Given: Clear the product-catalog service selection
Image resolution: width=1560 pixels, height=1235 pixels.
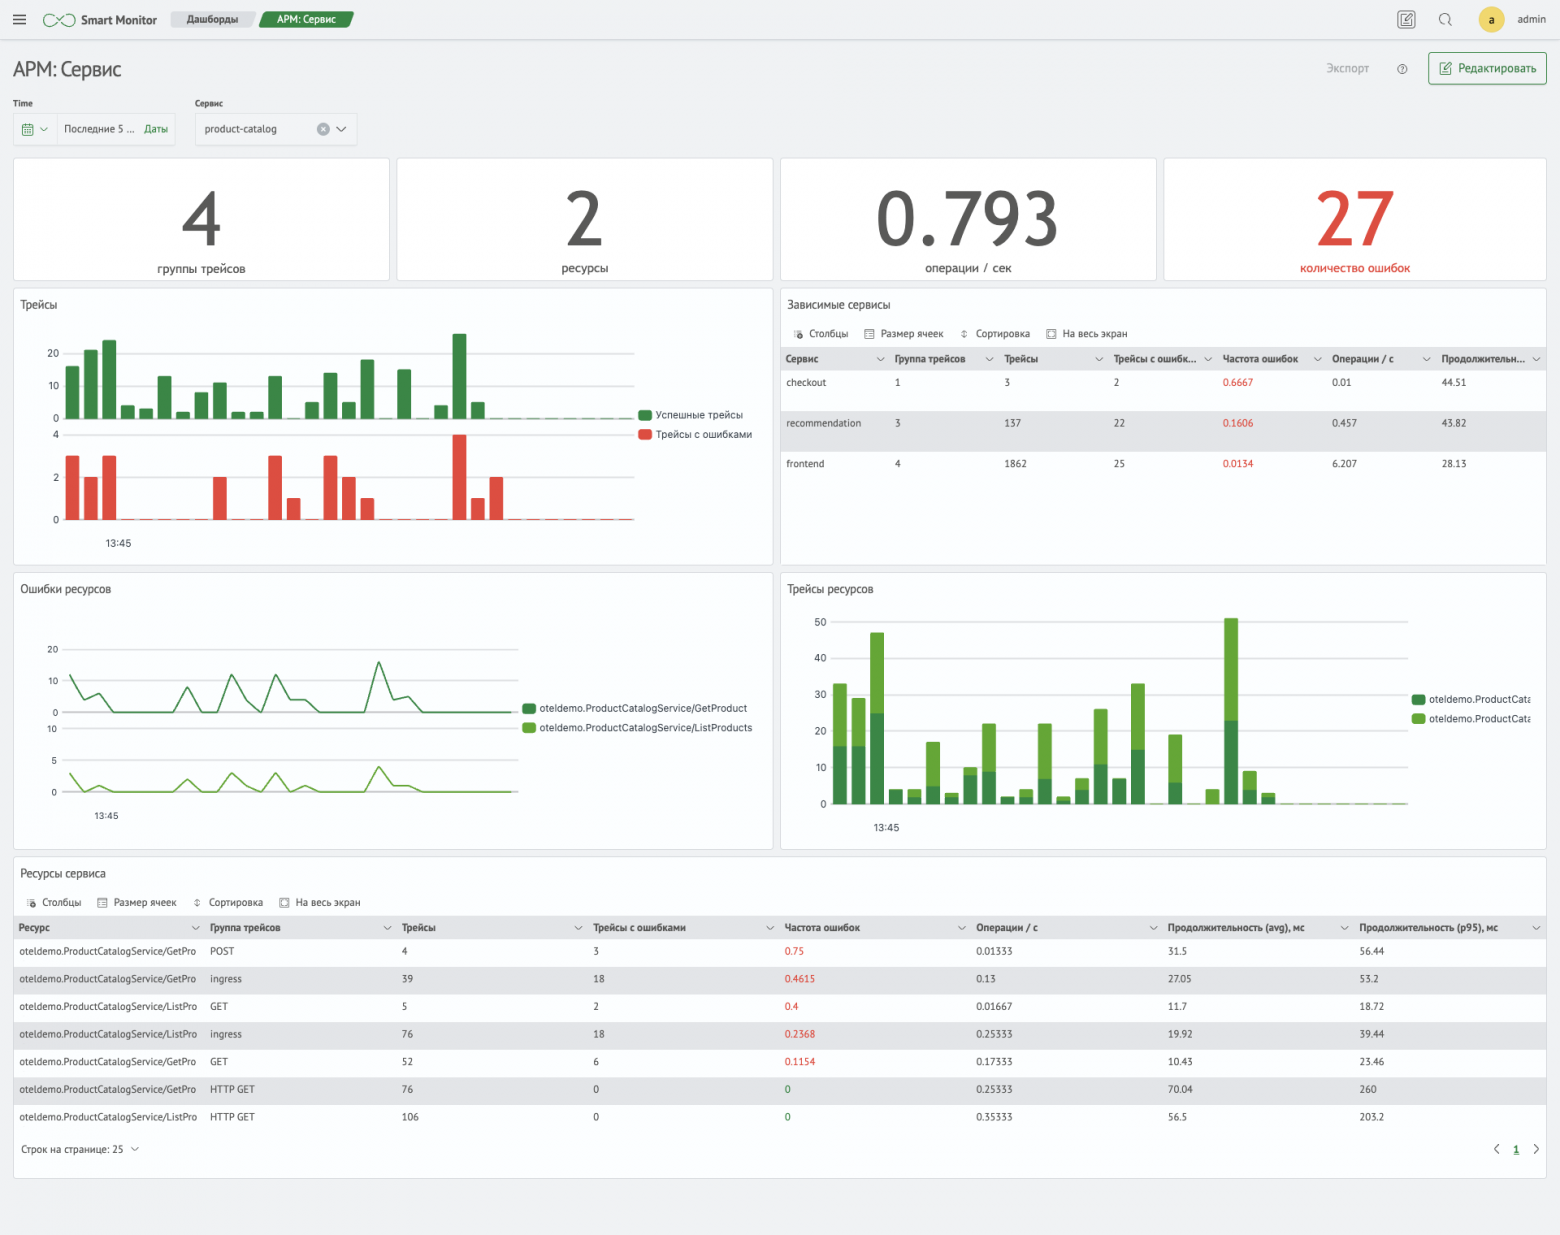Looking at the screenshot, I should coord(323,129).
